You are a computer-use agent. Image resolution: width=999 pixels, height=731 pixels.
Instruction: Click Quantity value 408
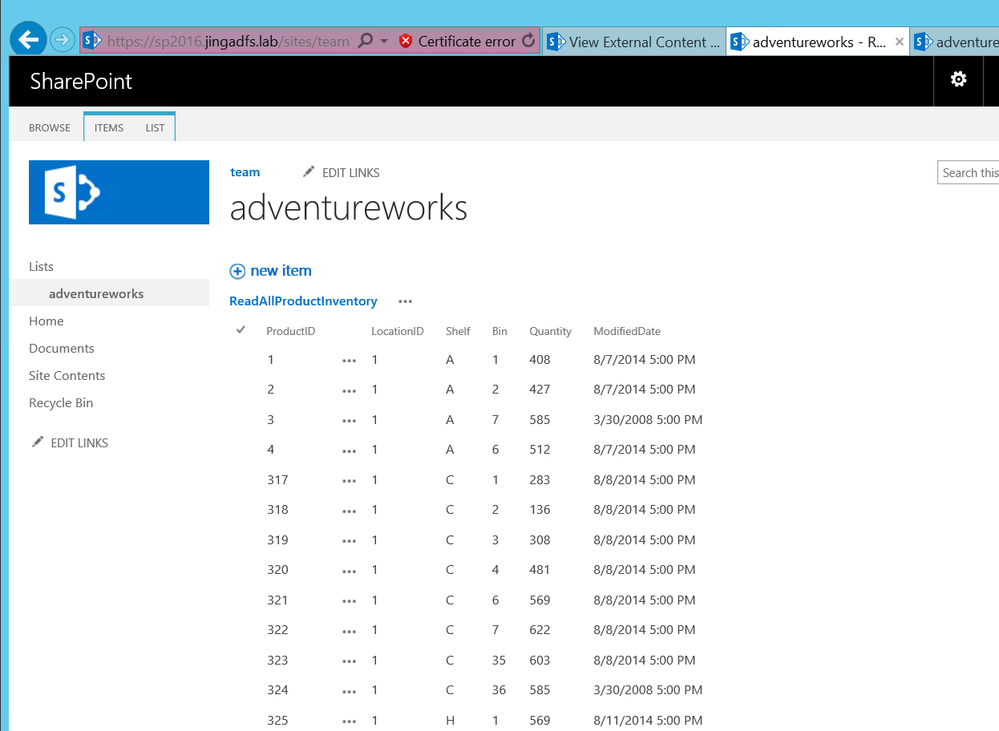point(540,359)
